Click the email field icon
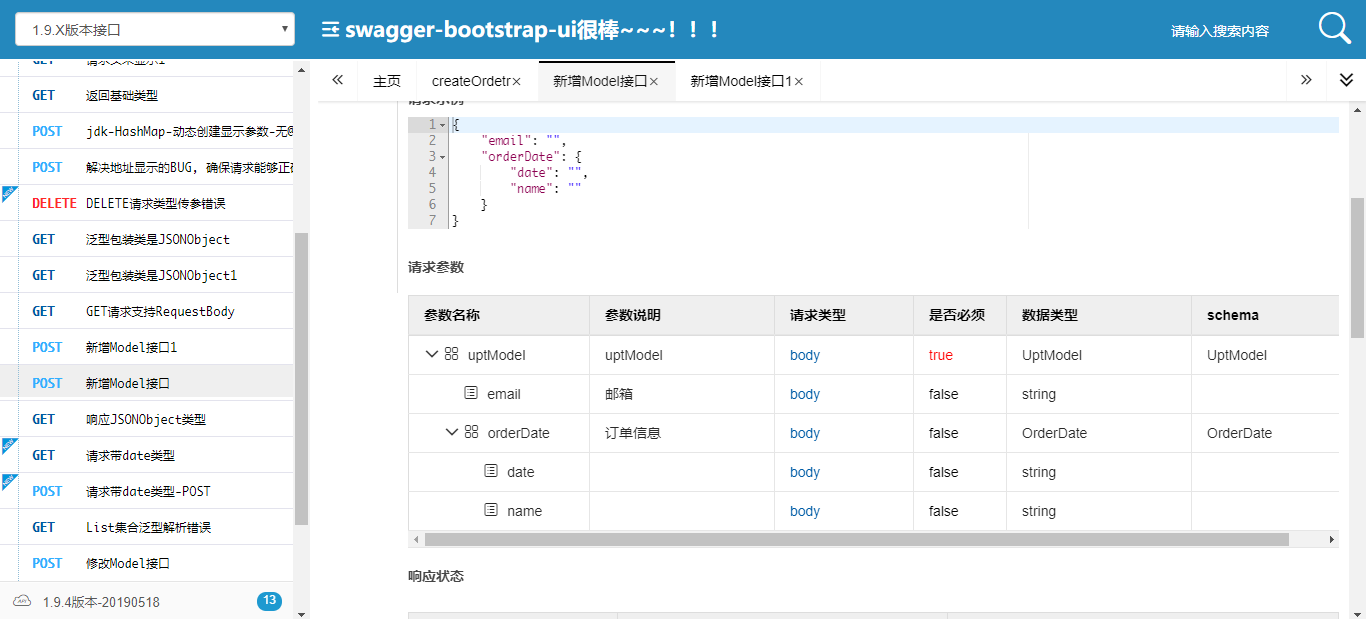This screenshot has width=1366, height=619. point(472,393)
